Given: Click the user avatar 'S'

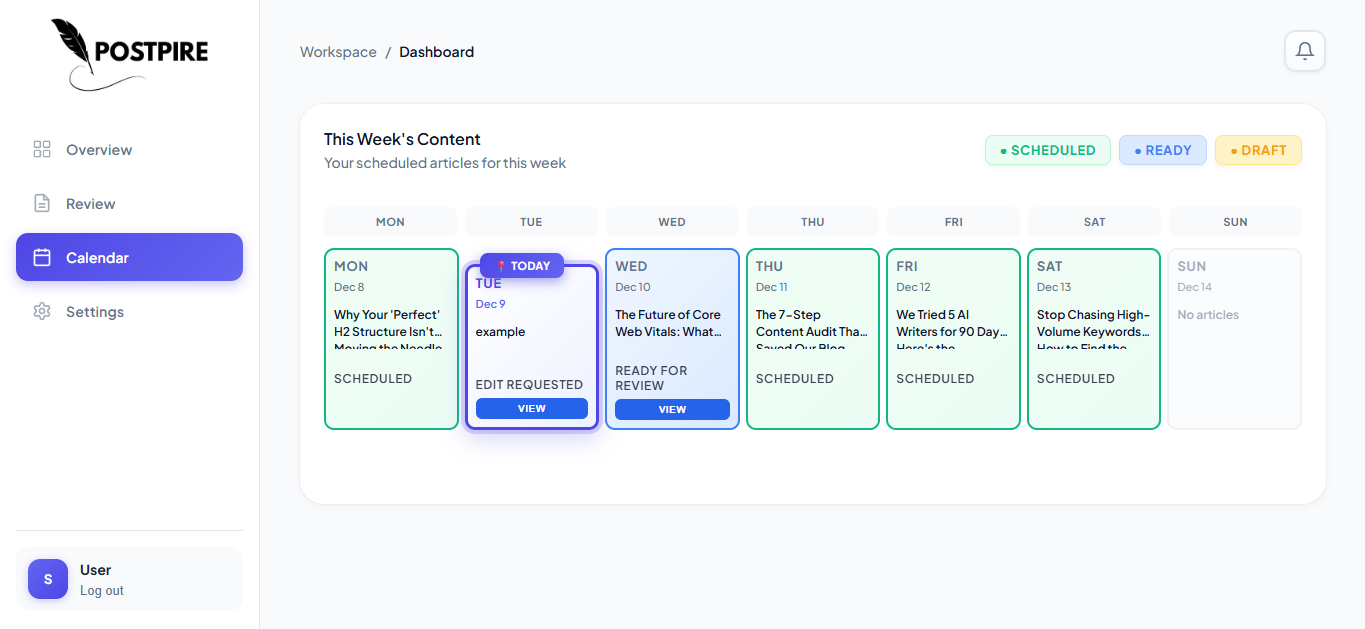Looking at the screenshot, I should 48,579.
